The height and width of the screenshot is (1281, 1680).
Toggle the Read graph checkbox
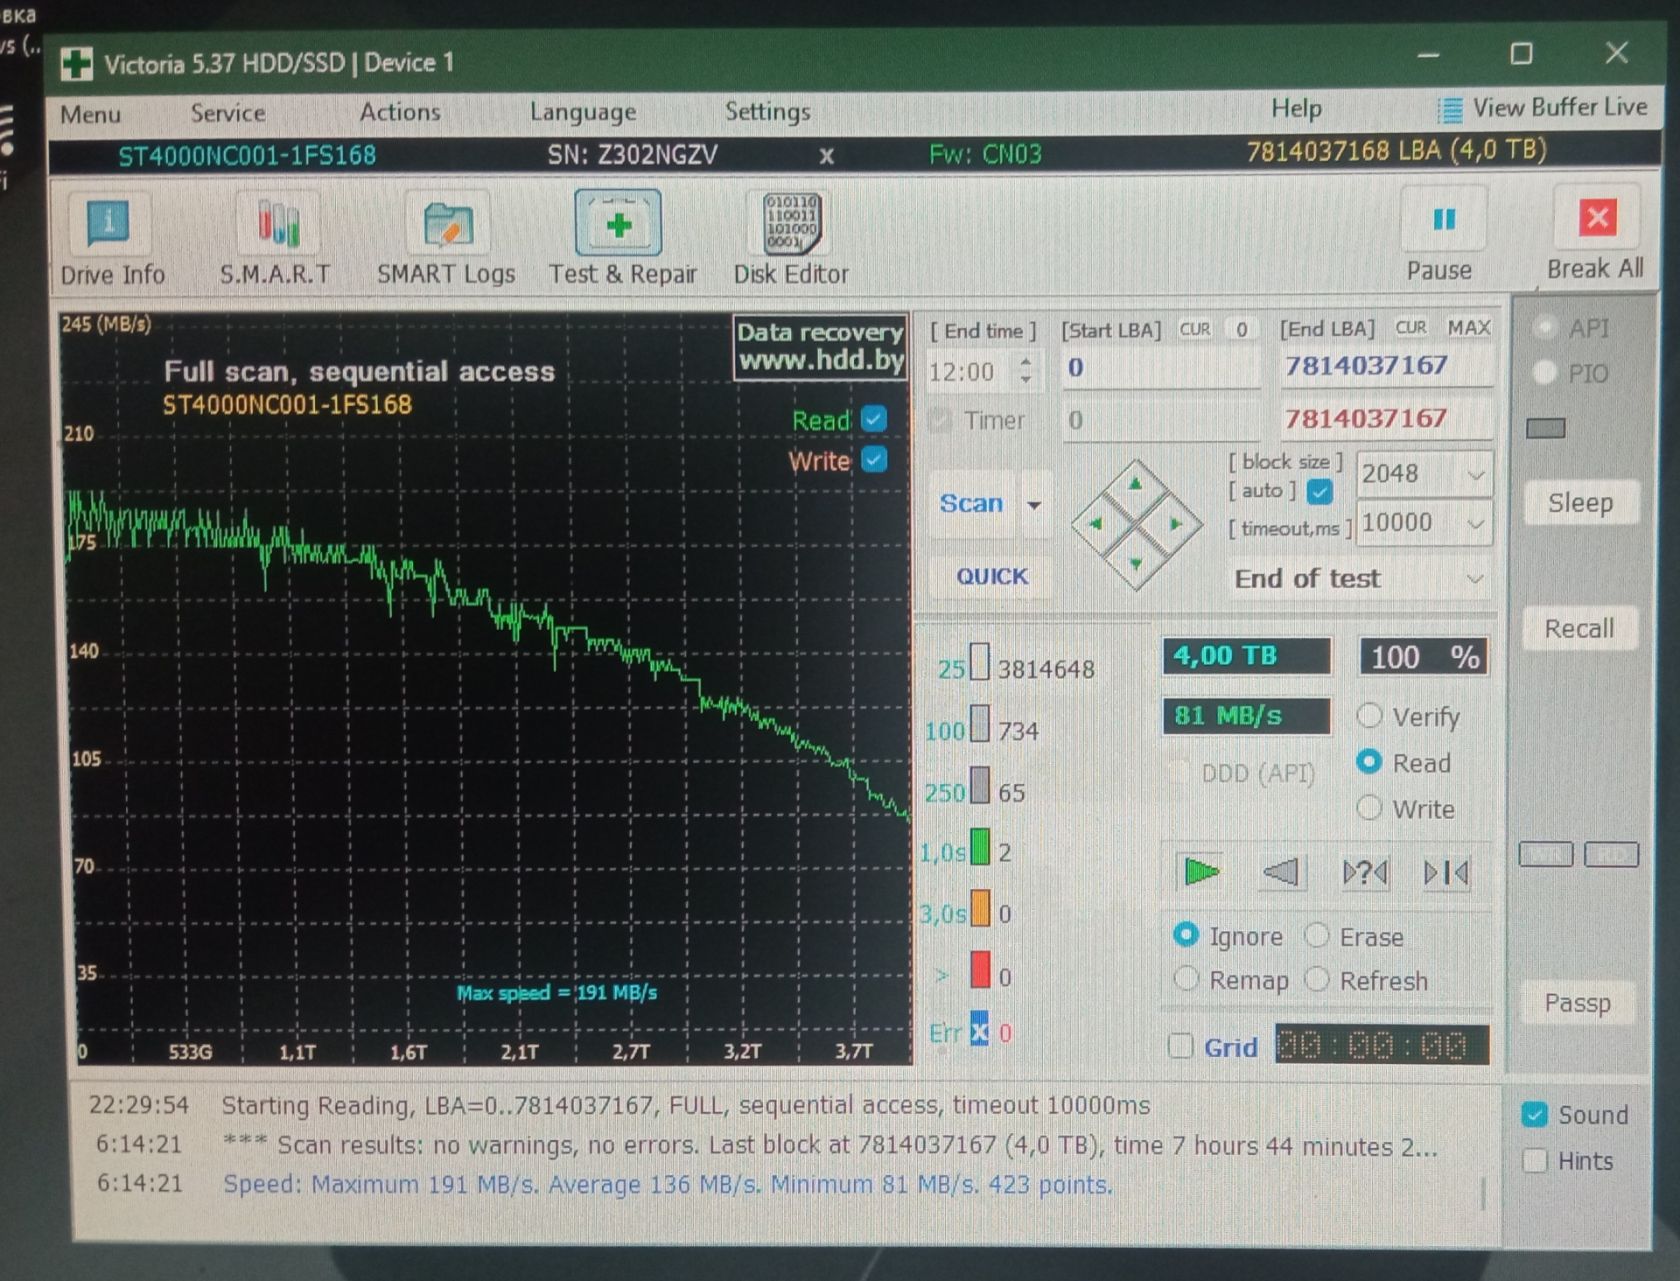[874, 419]
